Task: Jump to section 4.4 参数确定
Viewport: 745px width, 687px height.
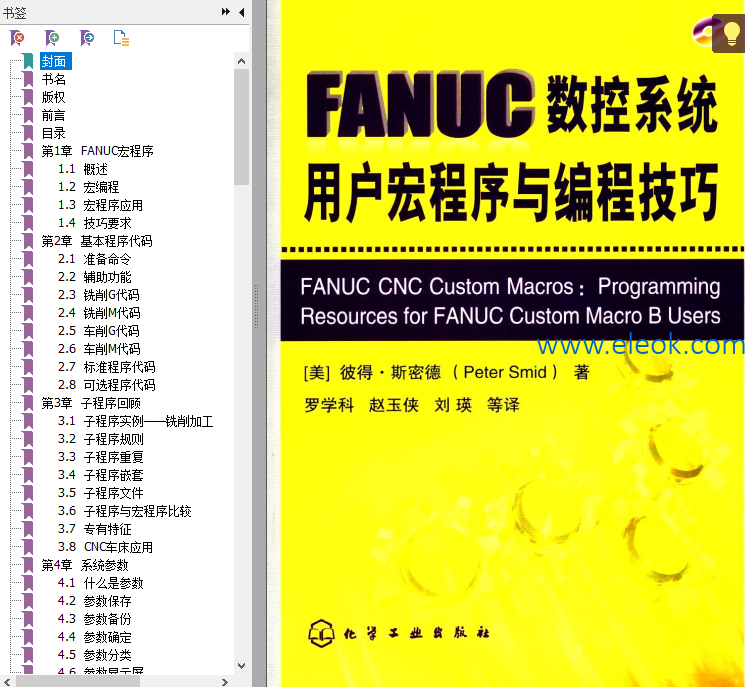Action: pos(95,637)
